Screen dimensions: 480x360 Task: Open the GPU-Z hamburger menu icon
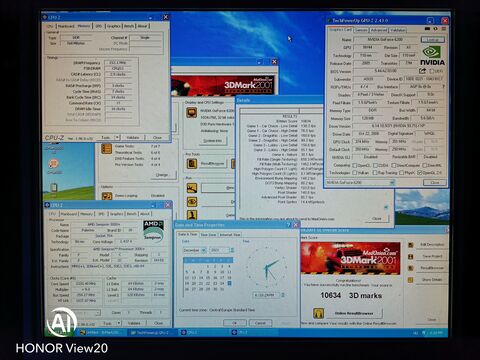444,29
